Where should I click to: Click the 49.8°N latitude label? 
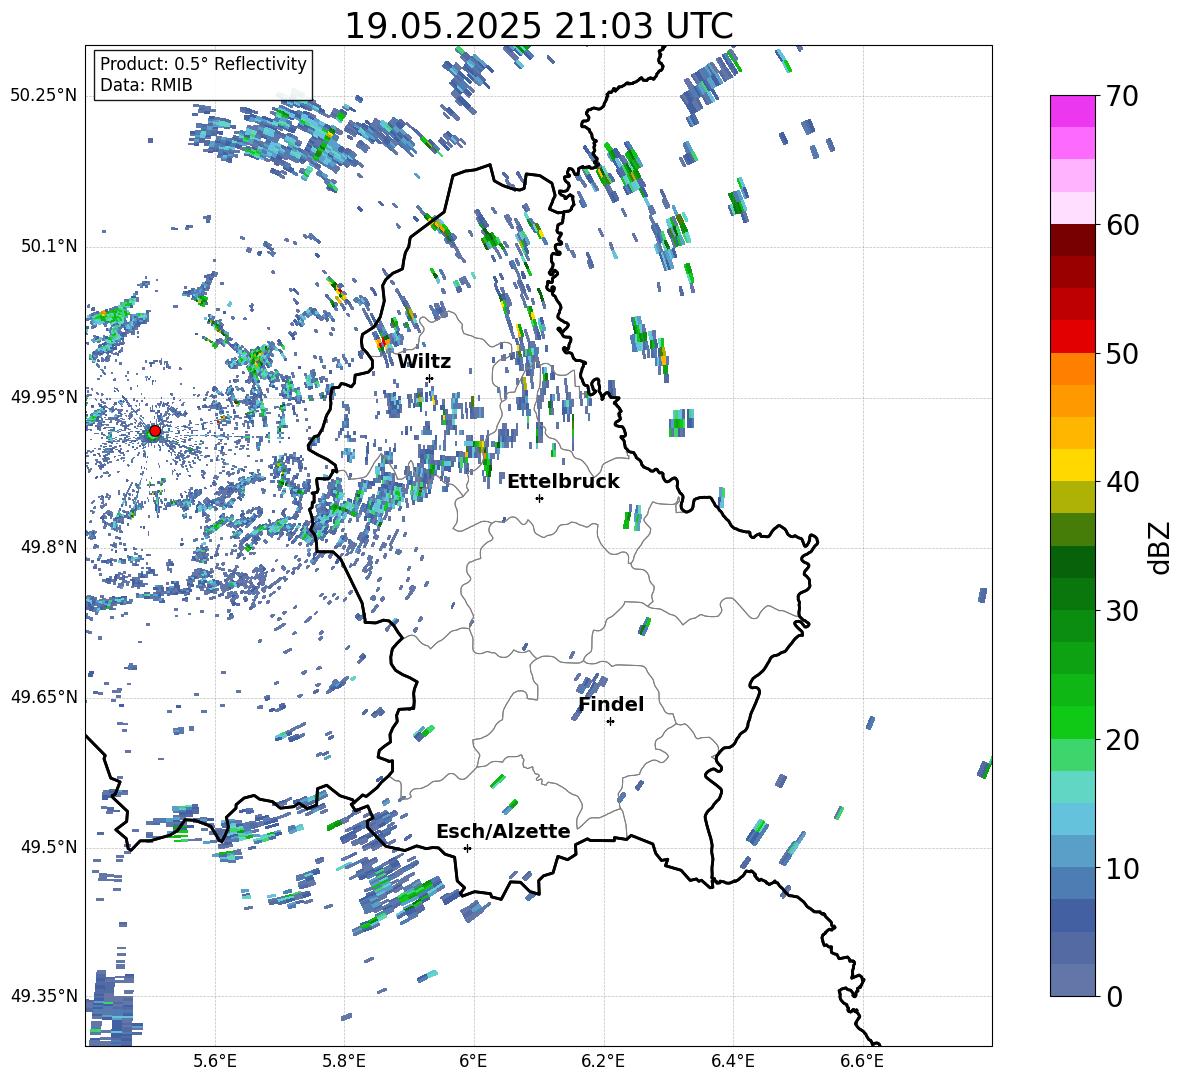click(x=49, y=547)
